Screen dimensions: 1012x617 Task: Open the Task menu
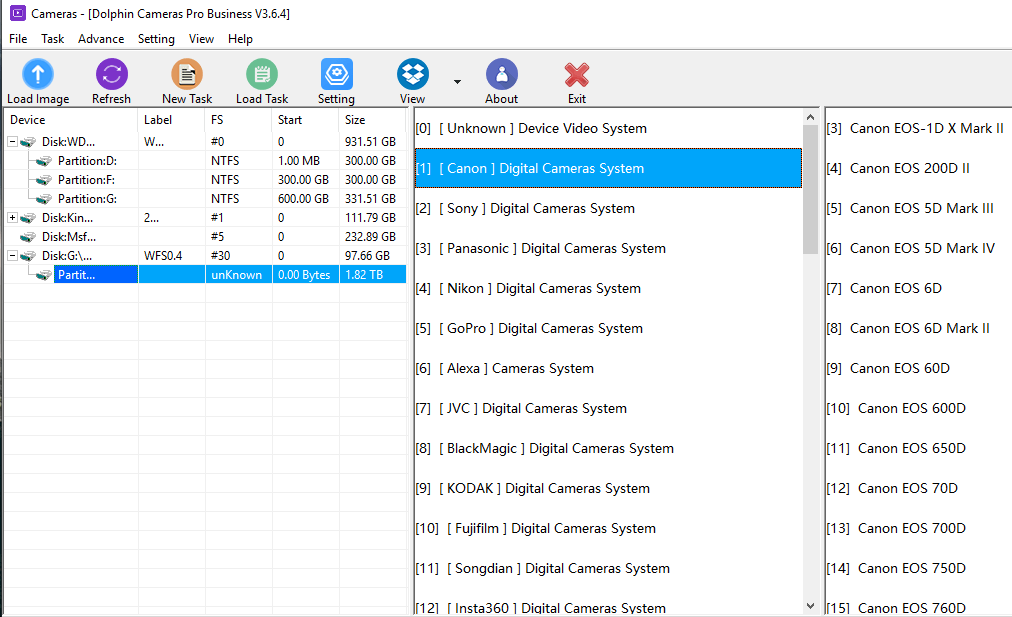click(x=52, y=39)
